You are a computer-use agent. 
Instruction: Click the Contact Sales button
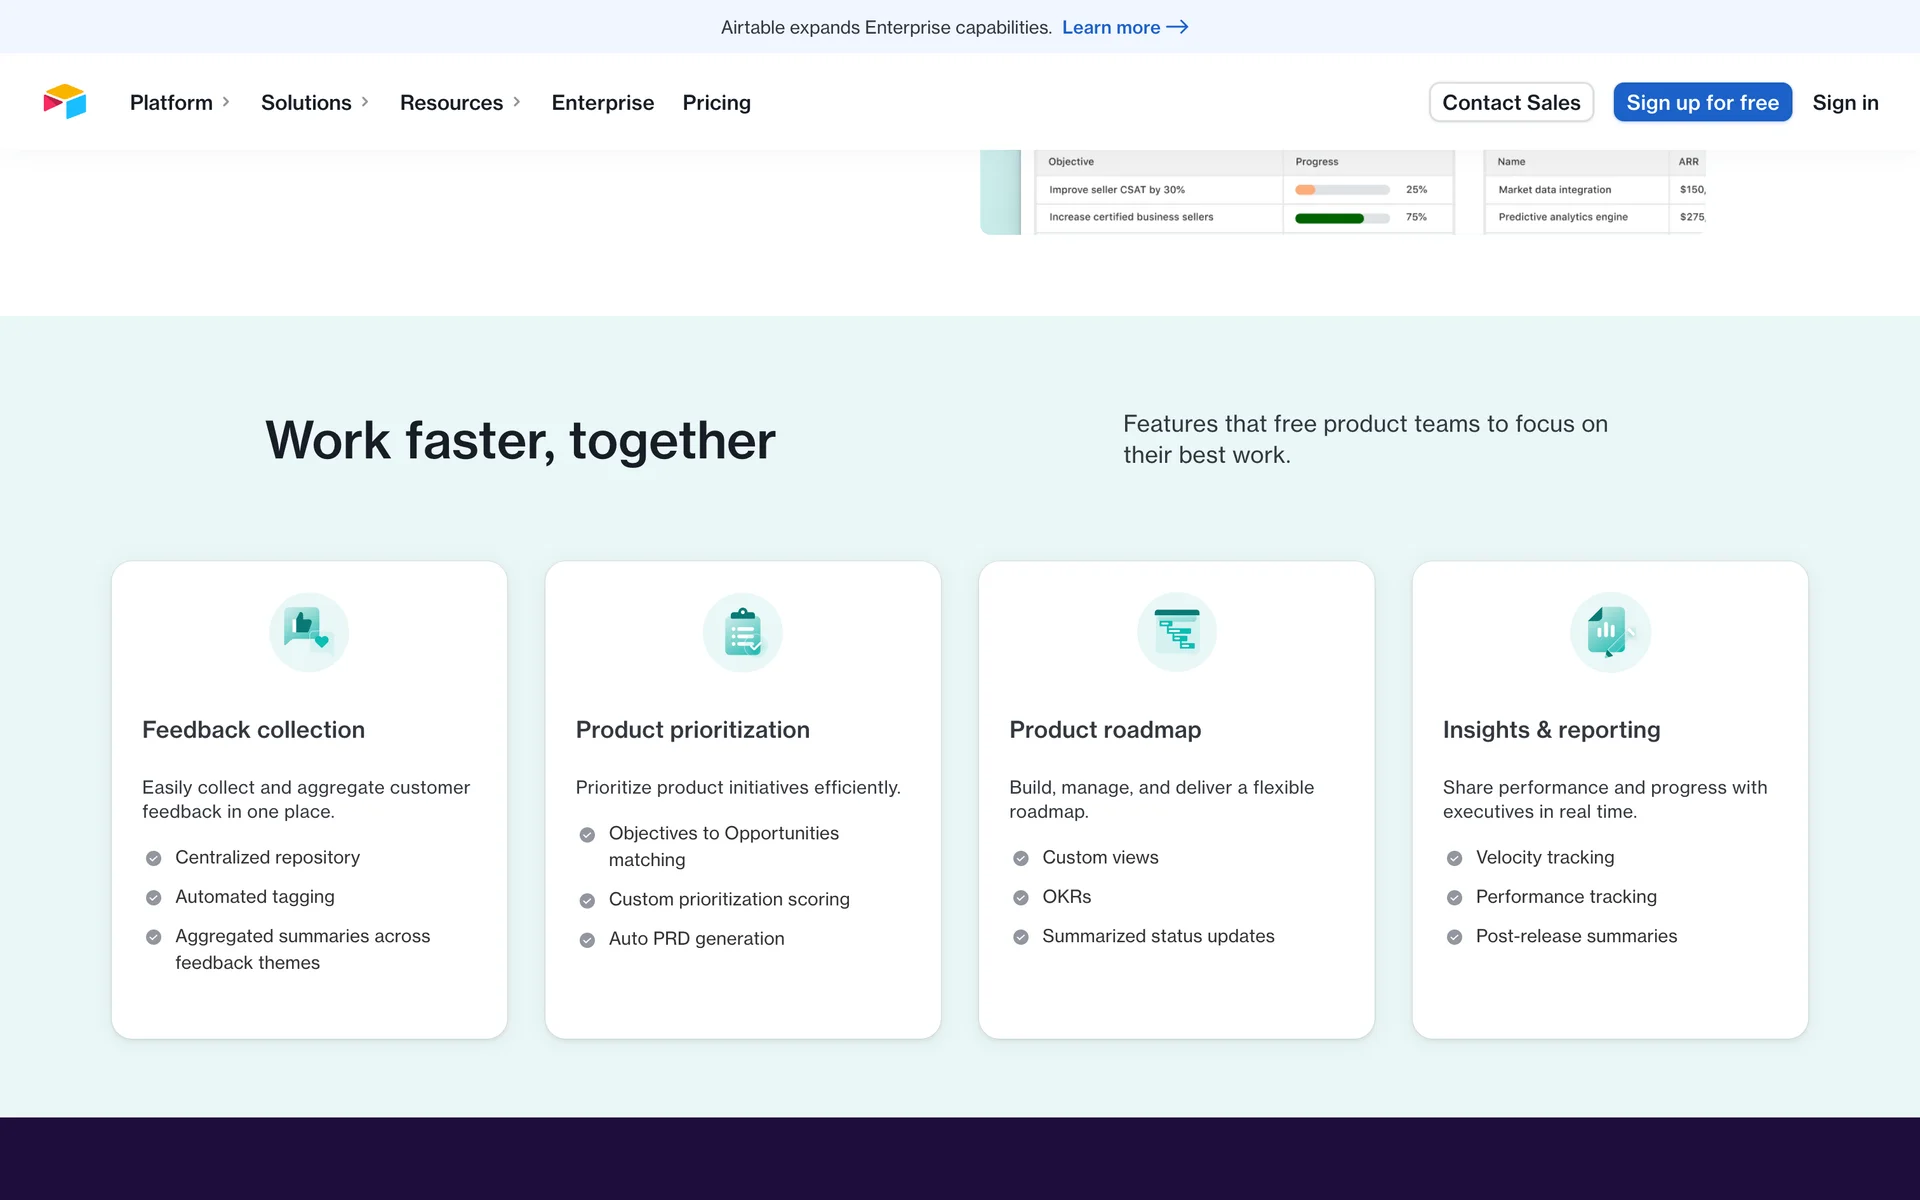pyautogui.click(x=1510, y=102)
